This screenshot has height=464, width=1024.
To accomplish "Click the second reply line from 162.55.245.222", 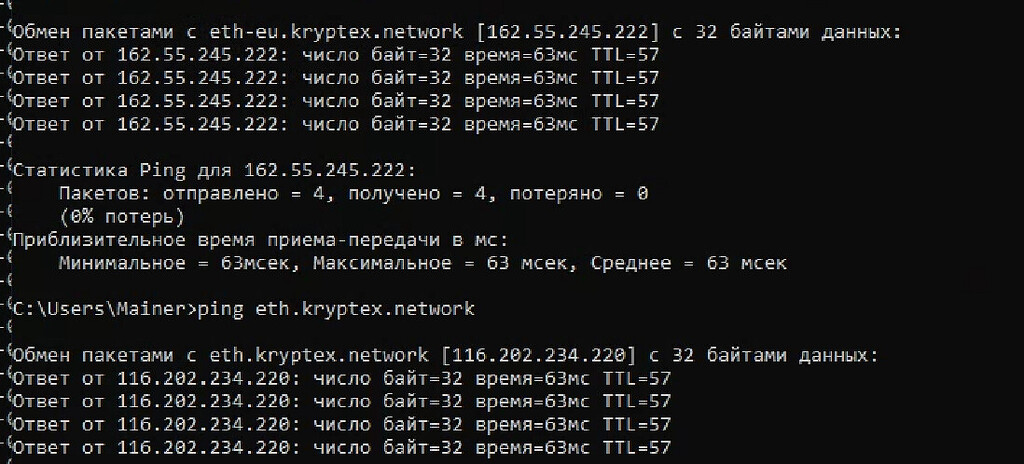I will [x=335, y=78].
